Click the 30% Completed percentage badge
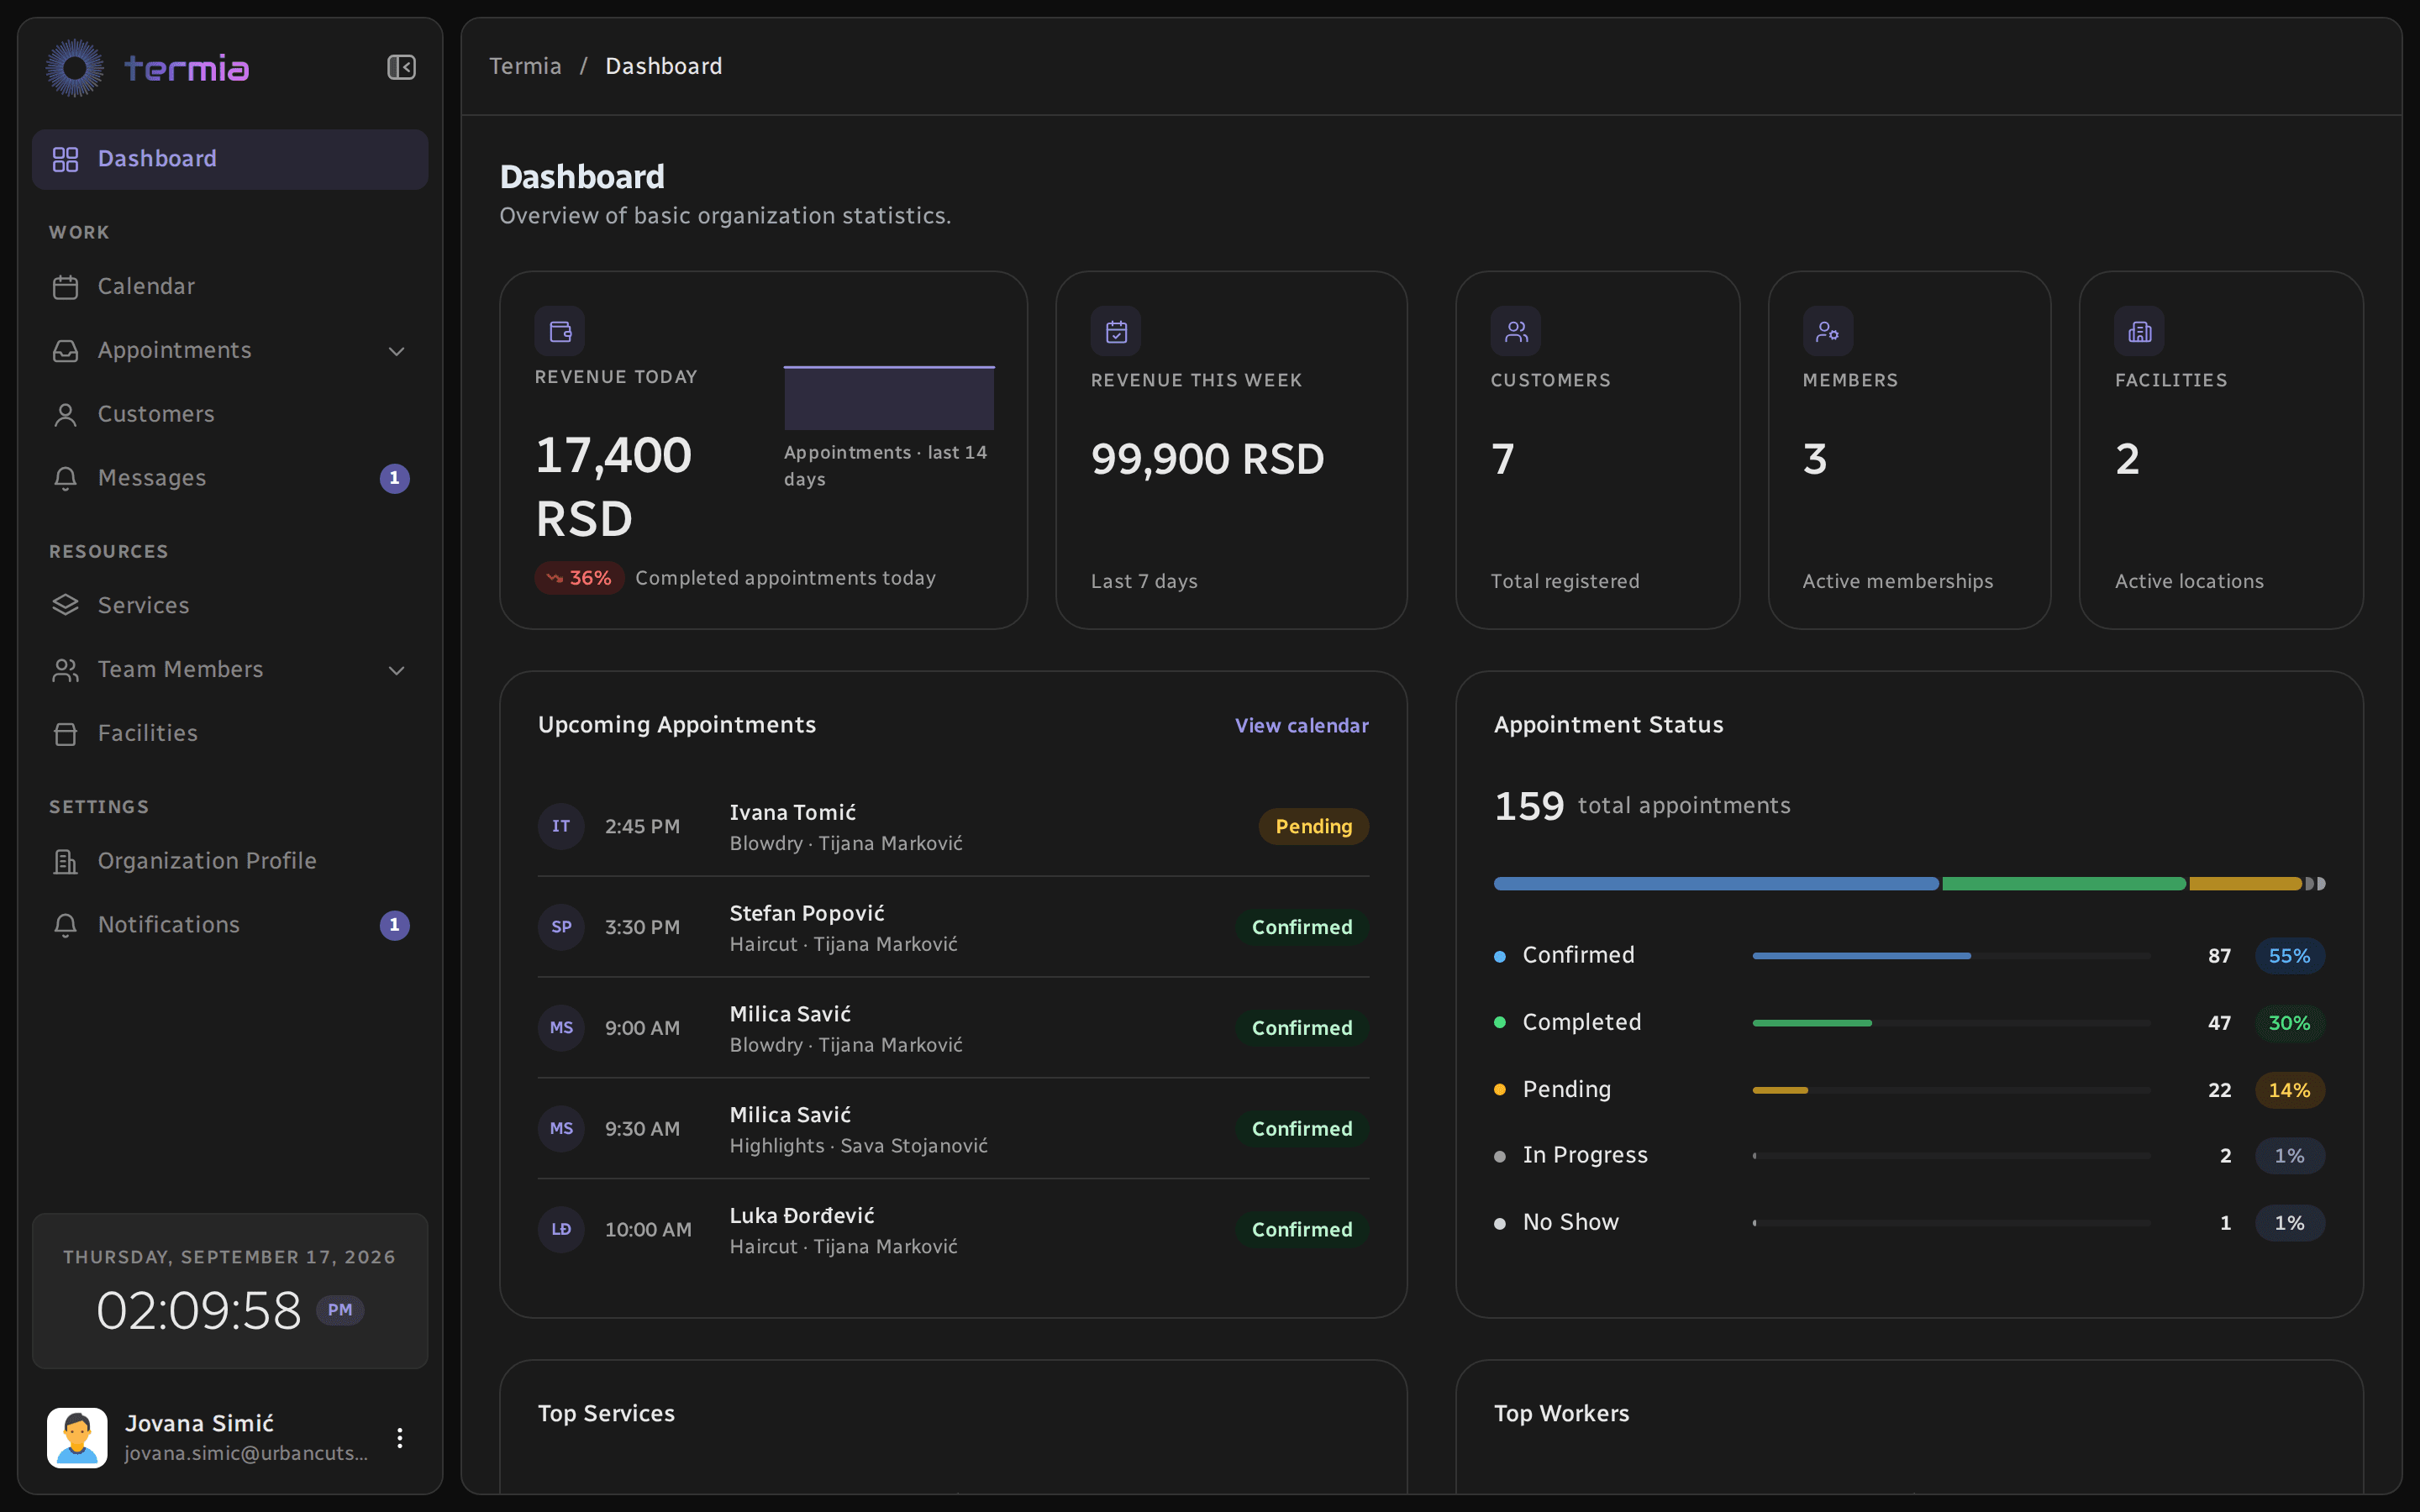The height and width of the screenshot is (1512, 2420). click(2289, 1023)
